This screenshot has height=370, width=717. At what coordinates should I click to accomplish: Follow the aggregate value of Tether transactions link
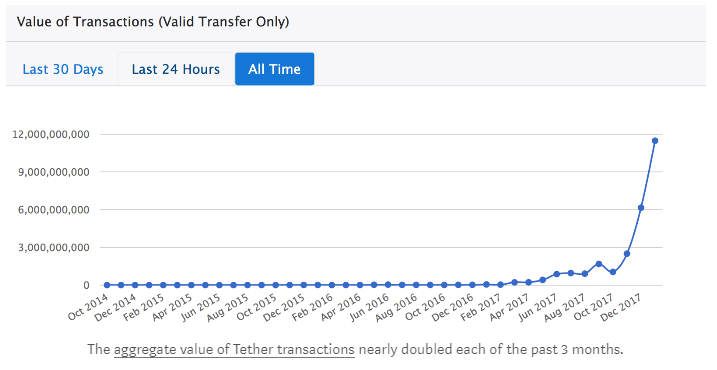234,350
